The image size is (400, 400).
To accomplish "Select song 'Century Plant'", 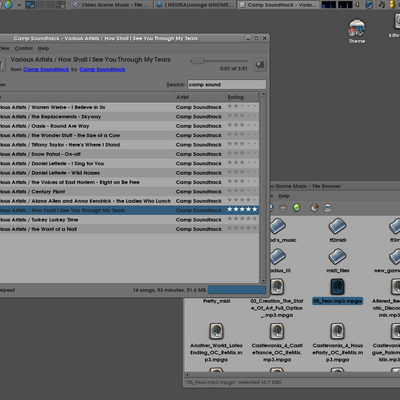I will [129, 191].
